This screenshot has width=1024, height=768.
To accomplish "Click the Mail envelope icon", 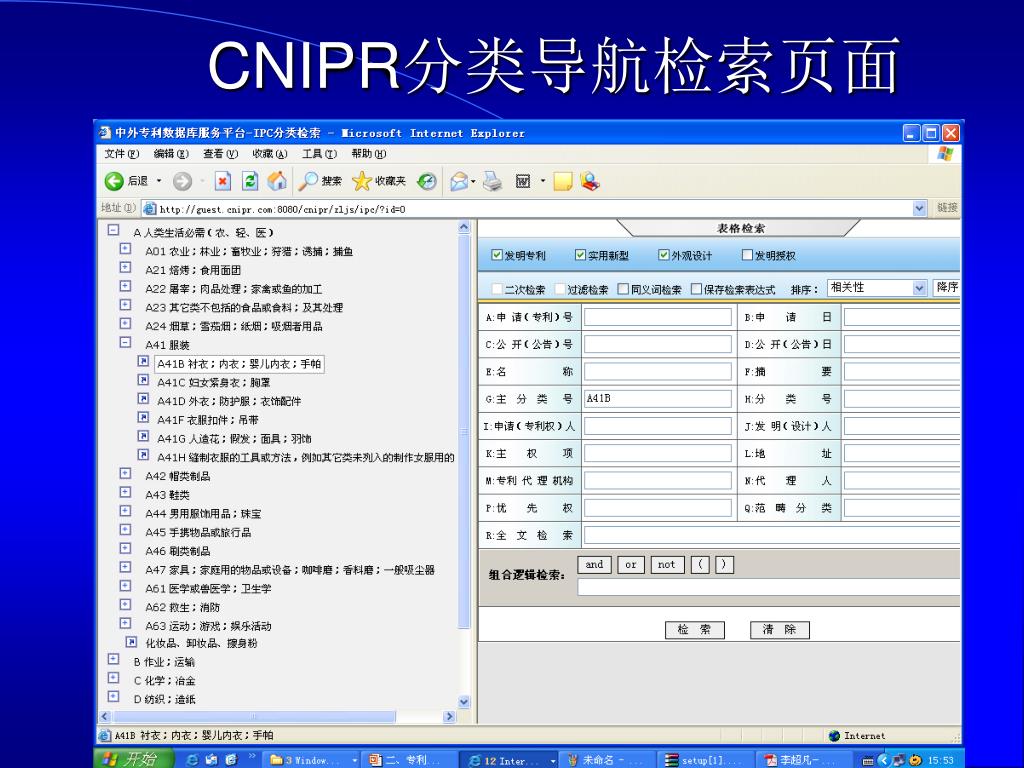I will (x=459, y=181).
